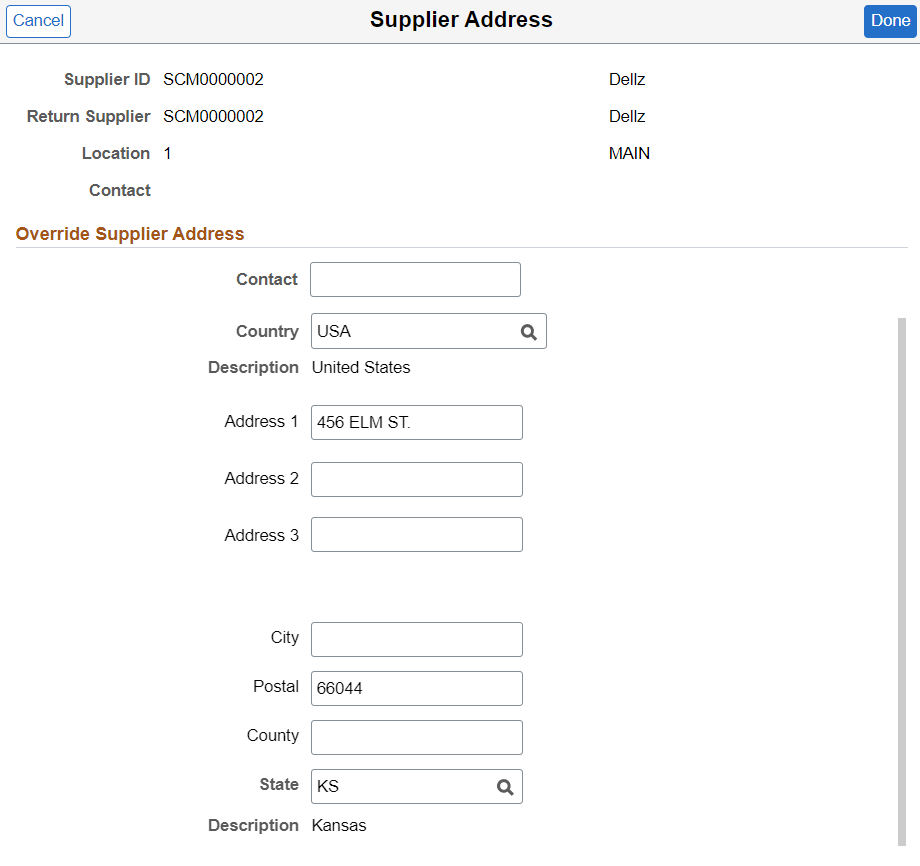Click the Address 1 field with 456 ELM ST.

point(416,422)
